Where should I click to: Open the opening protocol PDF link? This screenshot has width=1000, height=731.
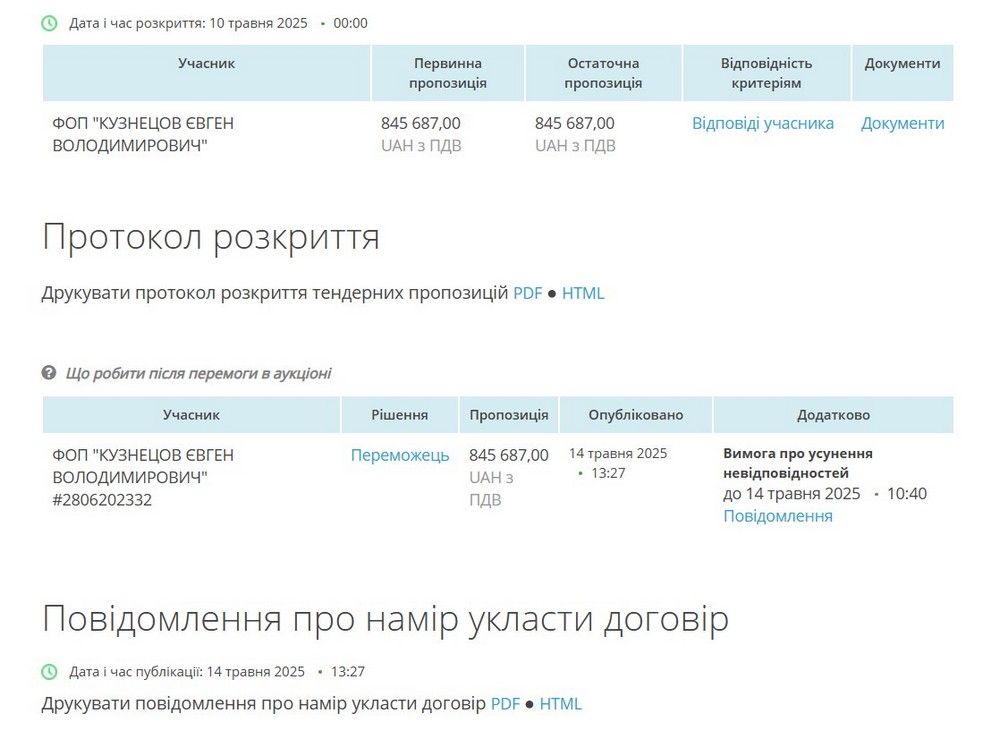pos(527,293)
